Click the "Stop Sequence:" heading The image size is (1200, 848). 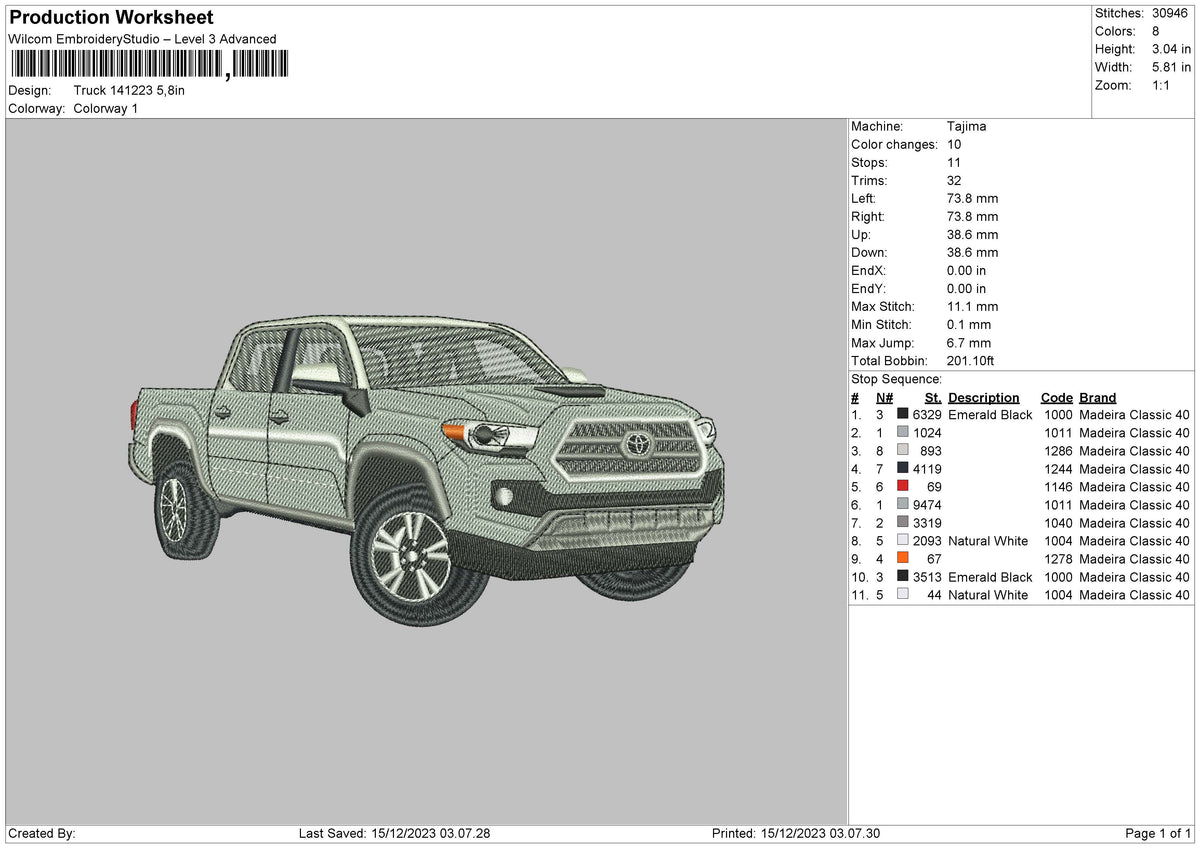pos(896,379)
